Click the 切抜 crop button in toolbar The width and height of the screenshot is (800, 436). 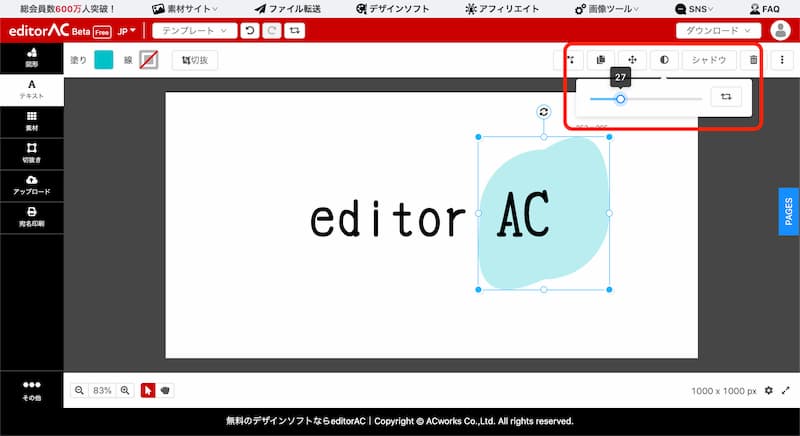click(195, 60)
